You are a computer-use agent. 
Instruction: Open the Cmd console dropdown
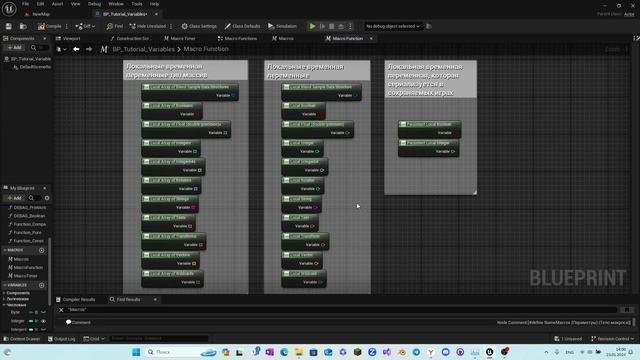(x=94, y=339)
